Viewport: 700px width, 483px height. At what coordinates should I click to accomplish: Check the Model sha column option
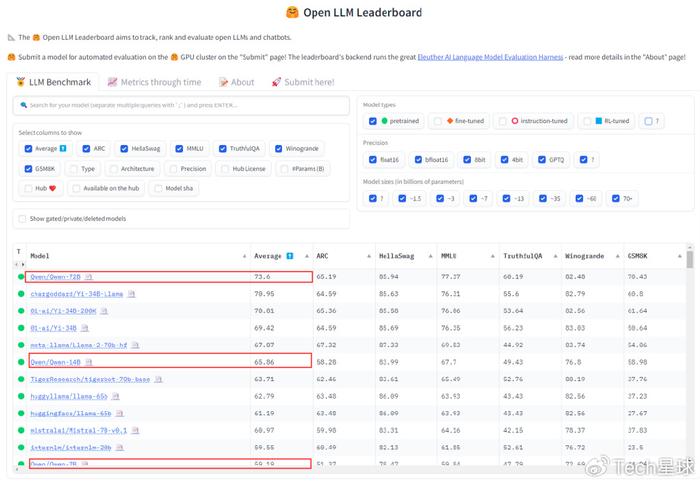click(158, 188)
